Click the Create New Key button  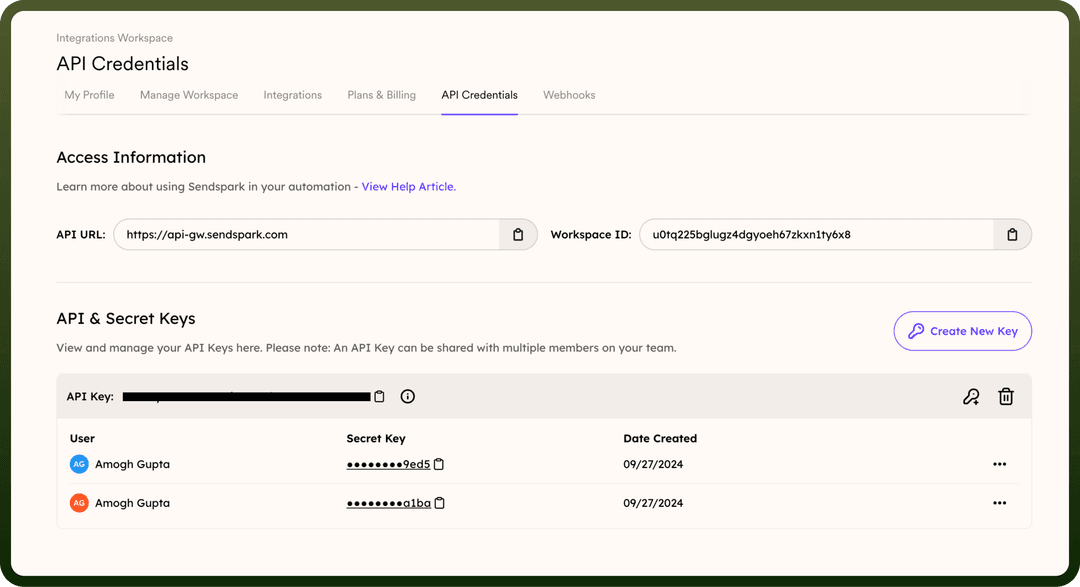pos(962,331)
